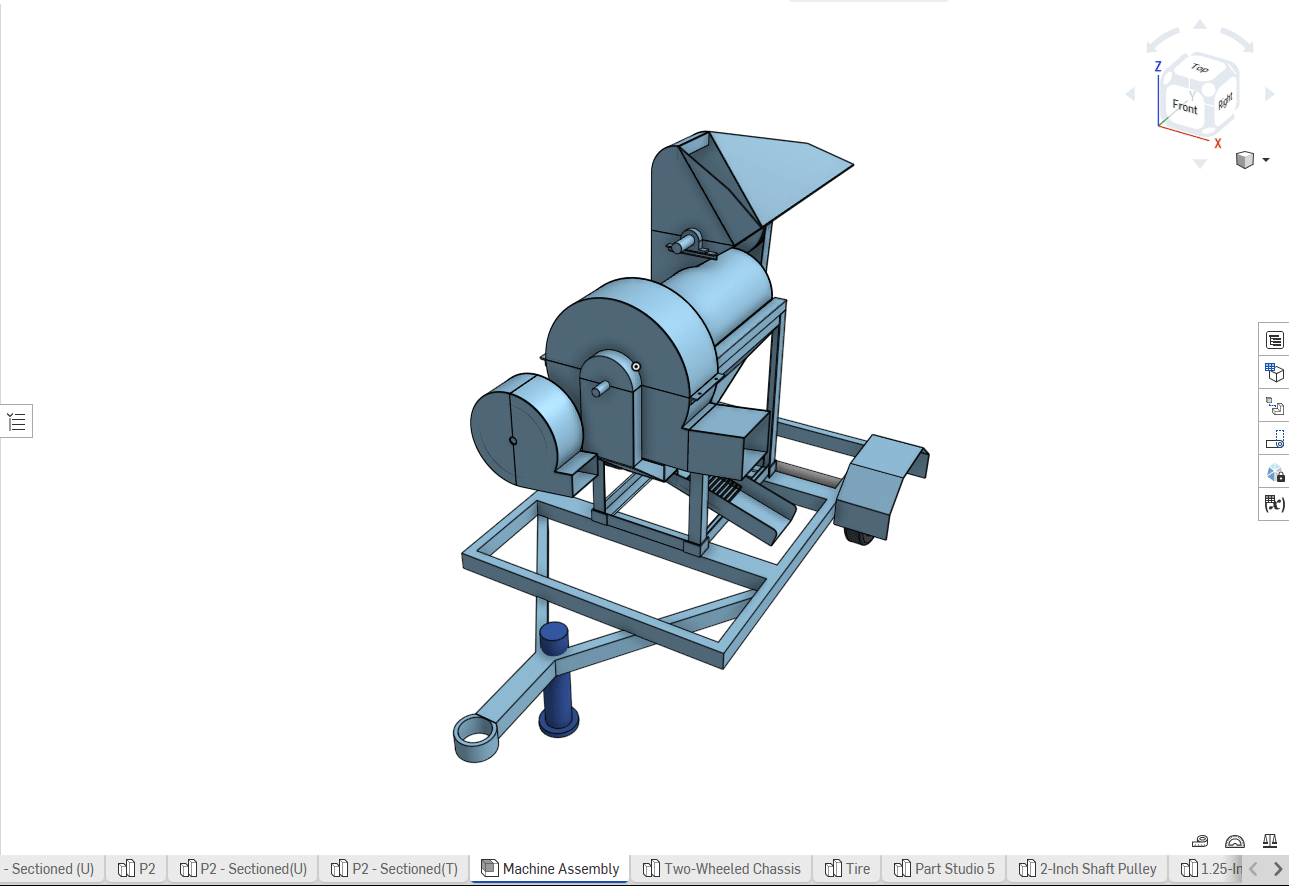Open the Exploded views panel icon
This screenshot has height=886, width=1289.
coord(1274,406)
